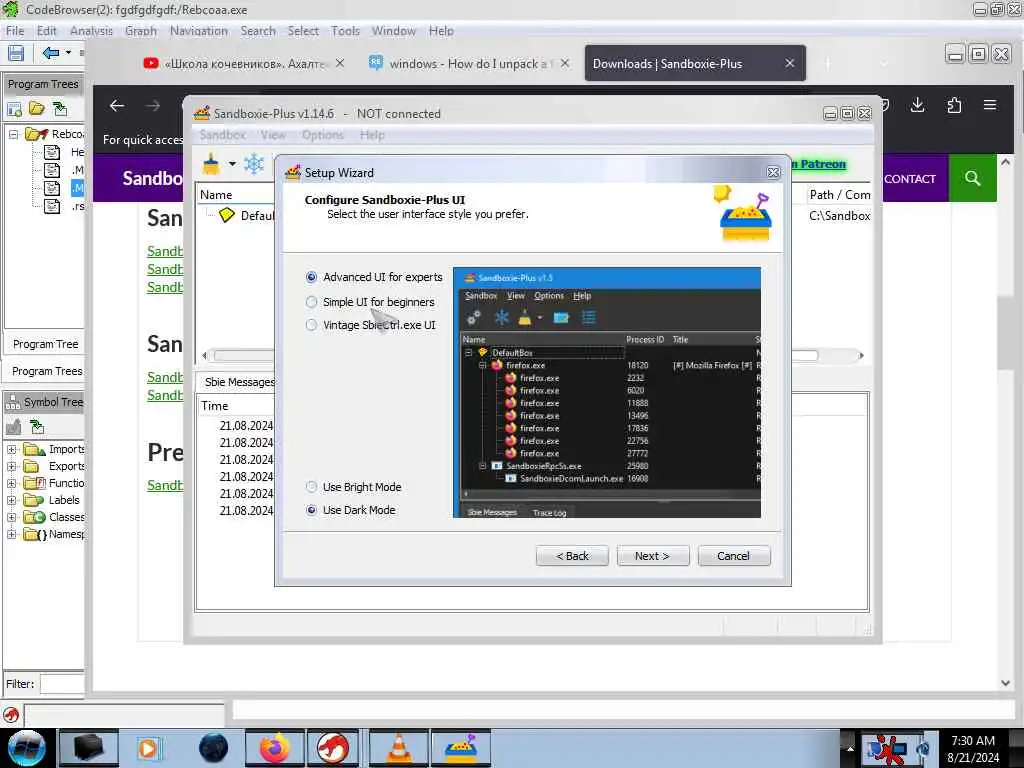Click Symbol Tree gray reference icon
Screen dimensions: 1024x768
14,428
